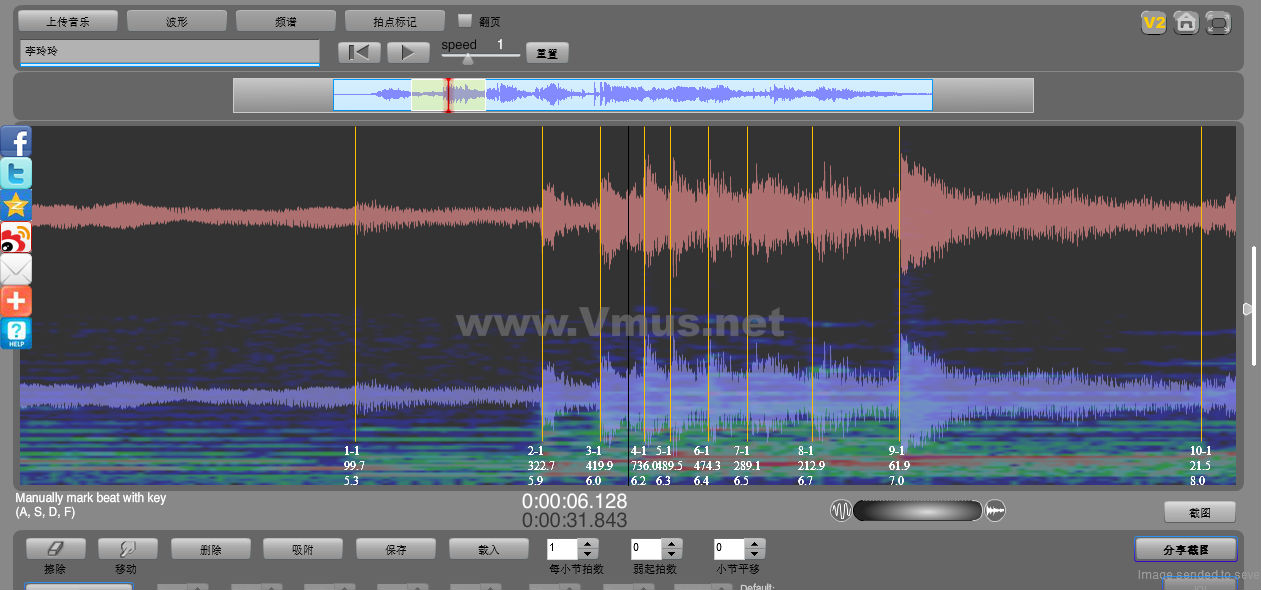Switch to the 波形 waveform view
The width and height of the screenshot is (1261, 590).
tap(177, 21)
